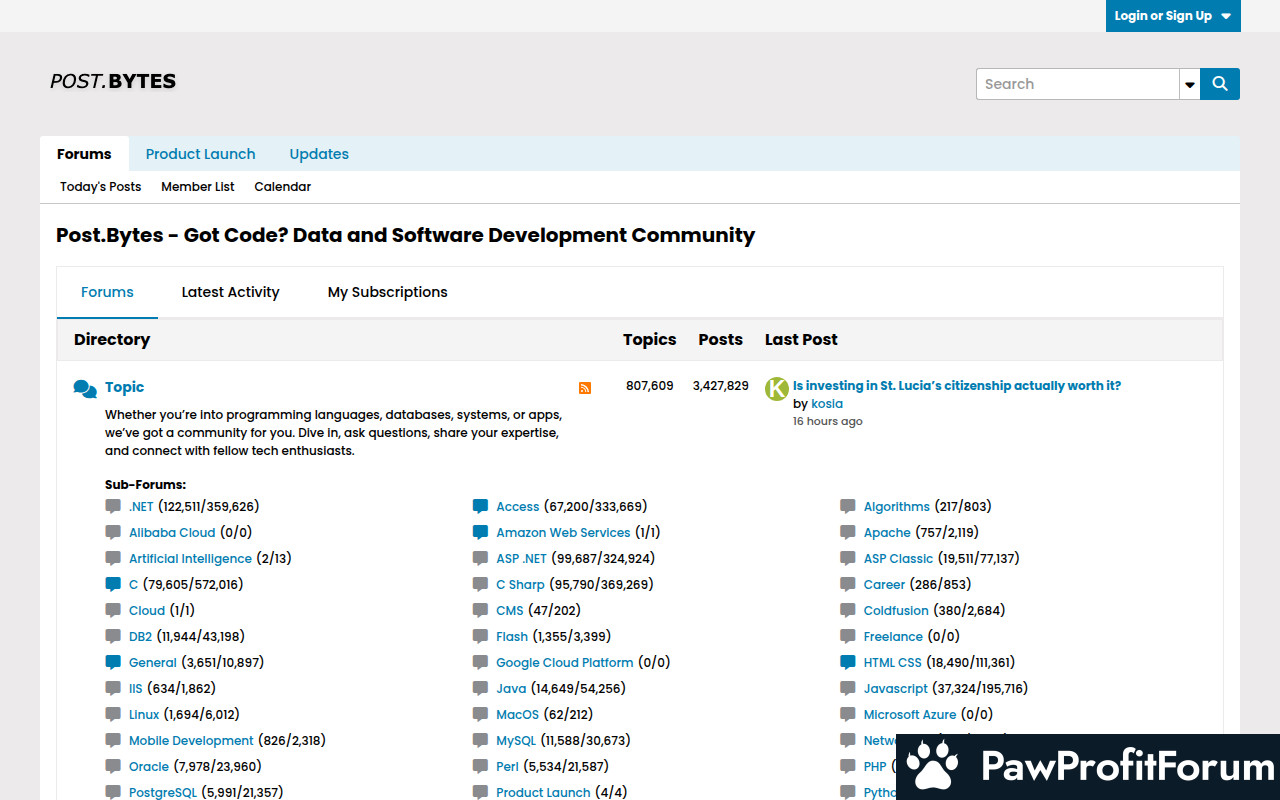This screenshot has width=1280, height=800.
Task: Switch to the Latest Activity tab
Action: 230,292
